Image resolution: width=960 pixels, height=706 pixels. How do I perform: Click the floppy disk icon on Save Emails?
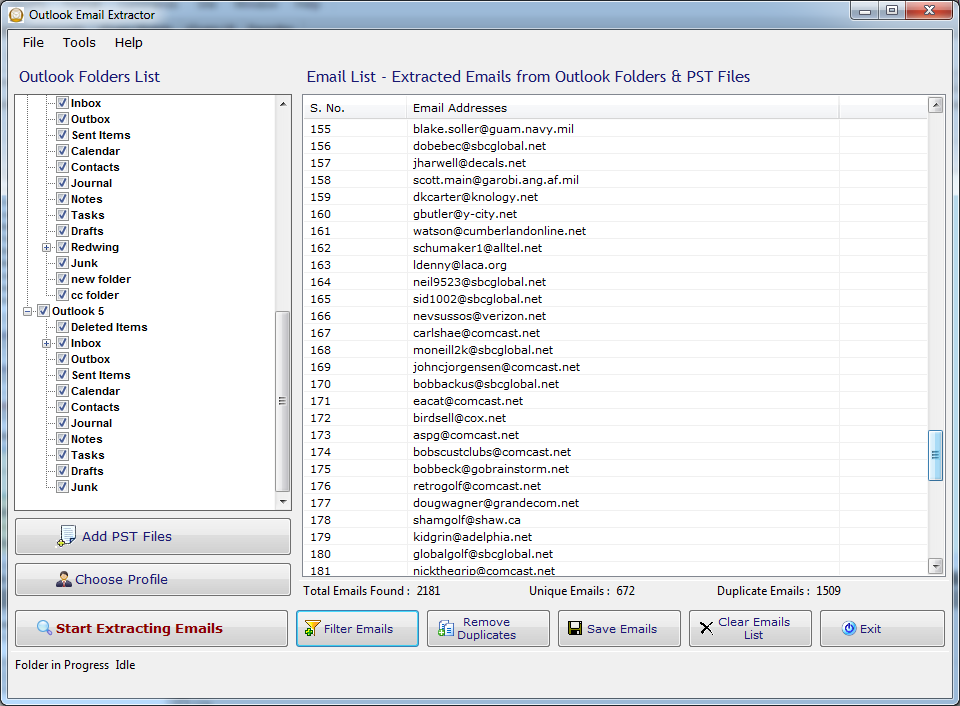[575, 628]
